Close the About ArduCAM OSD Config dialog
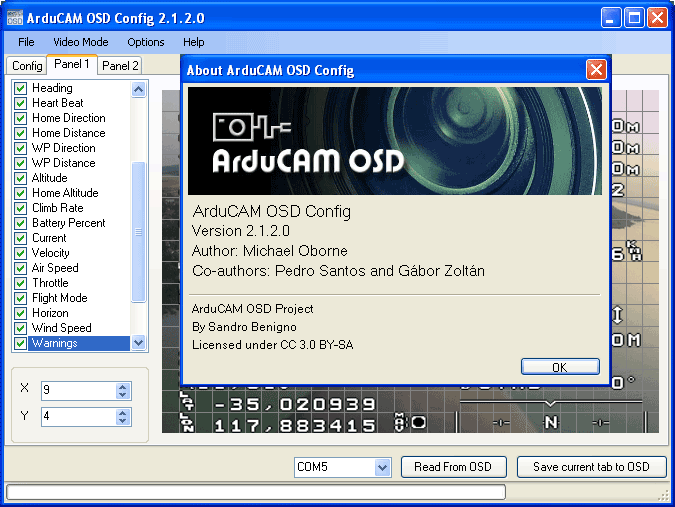Image resolution: width=675 pixels, height=507 pixels. click(596, 69)
